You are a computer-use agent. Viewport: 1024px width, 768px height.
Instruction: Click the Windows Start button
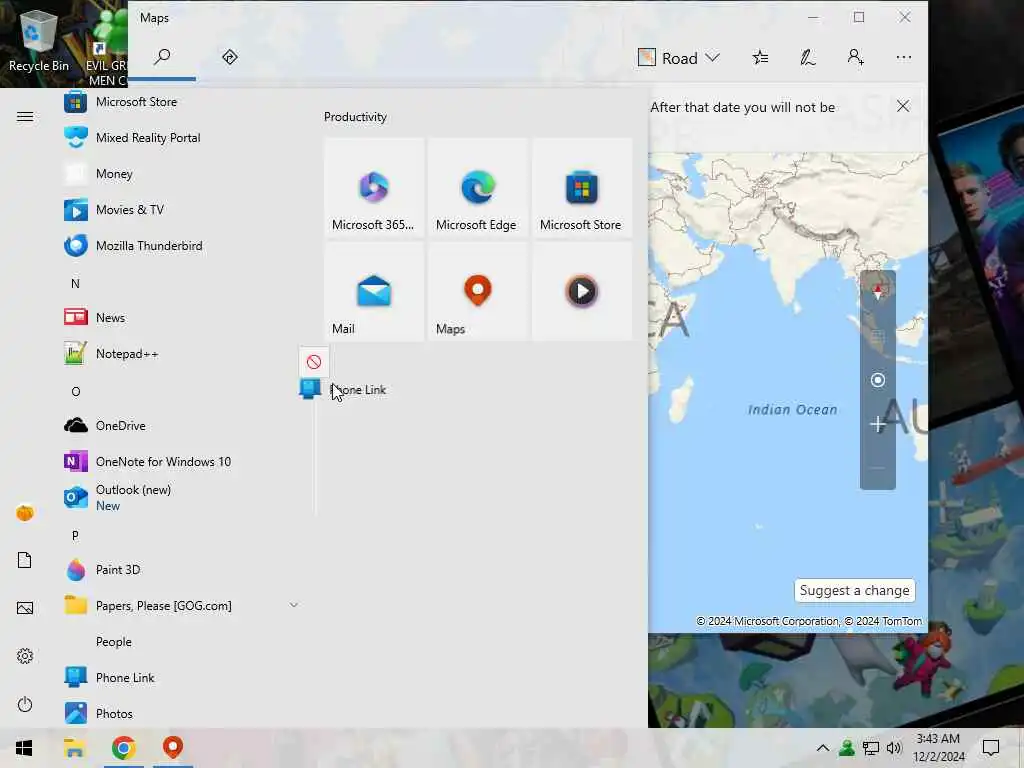[x=24, y=748]
